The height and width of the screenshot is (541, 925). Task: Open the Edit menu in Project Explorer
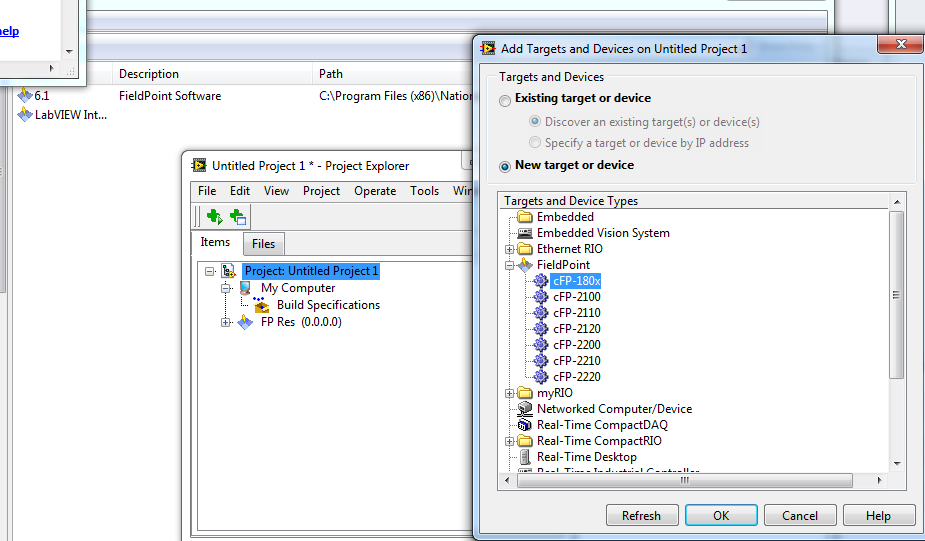point(240,191)
